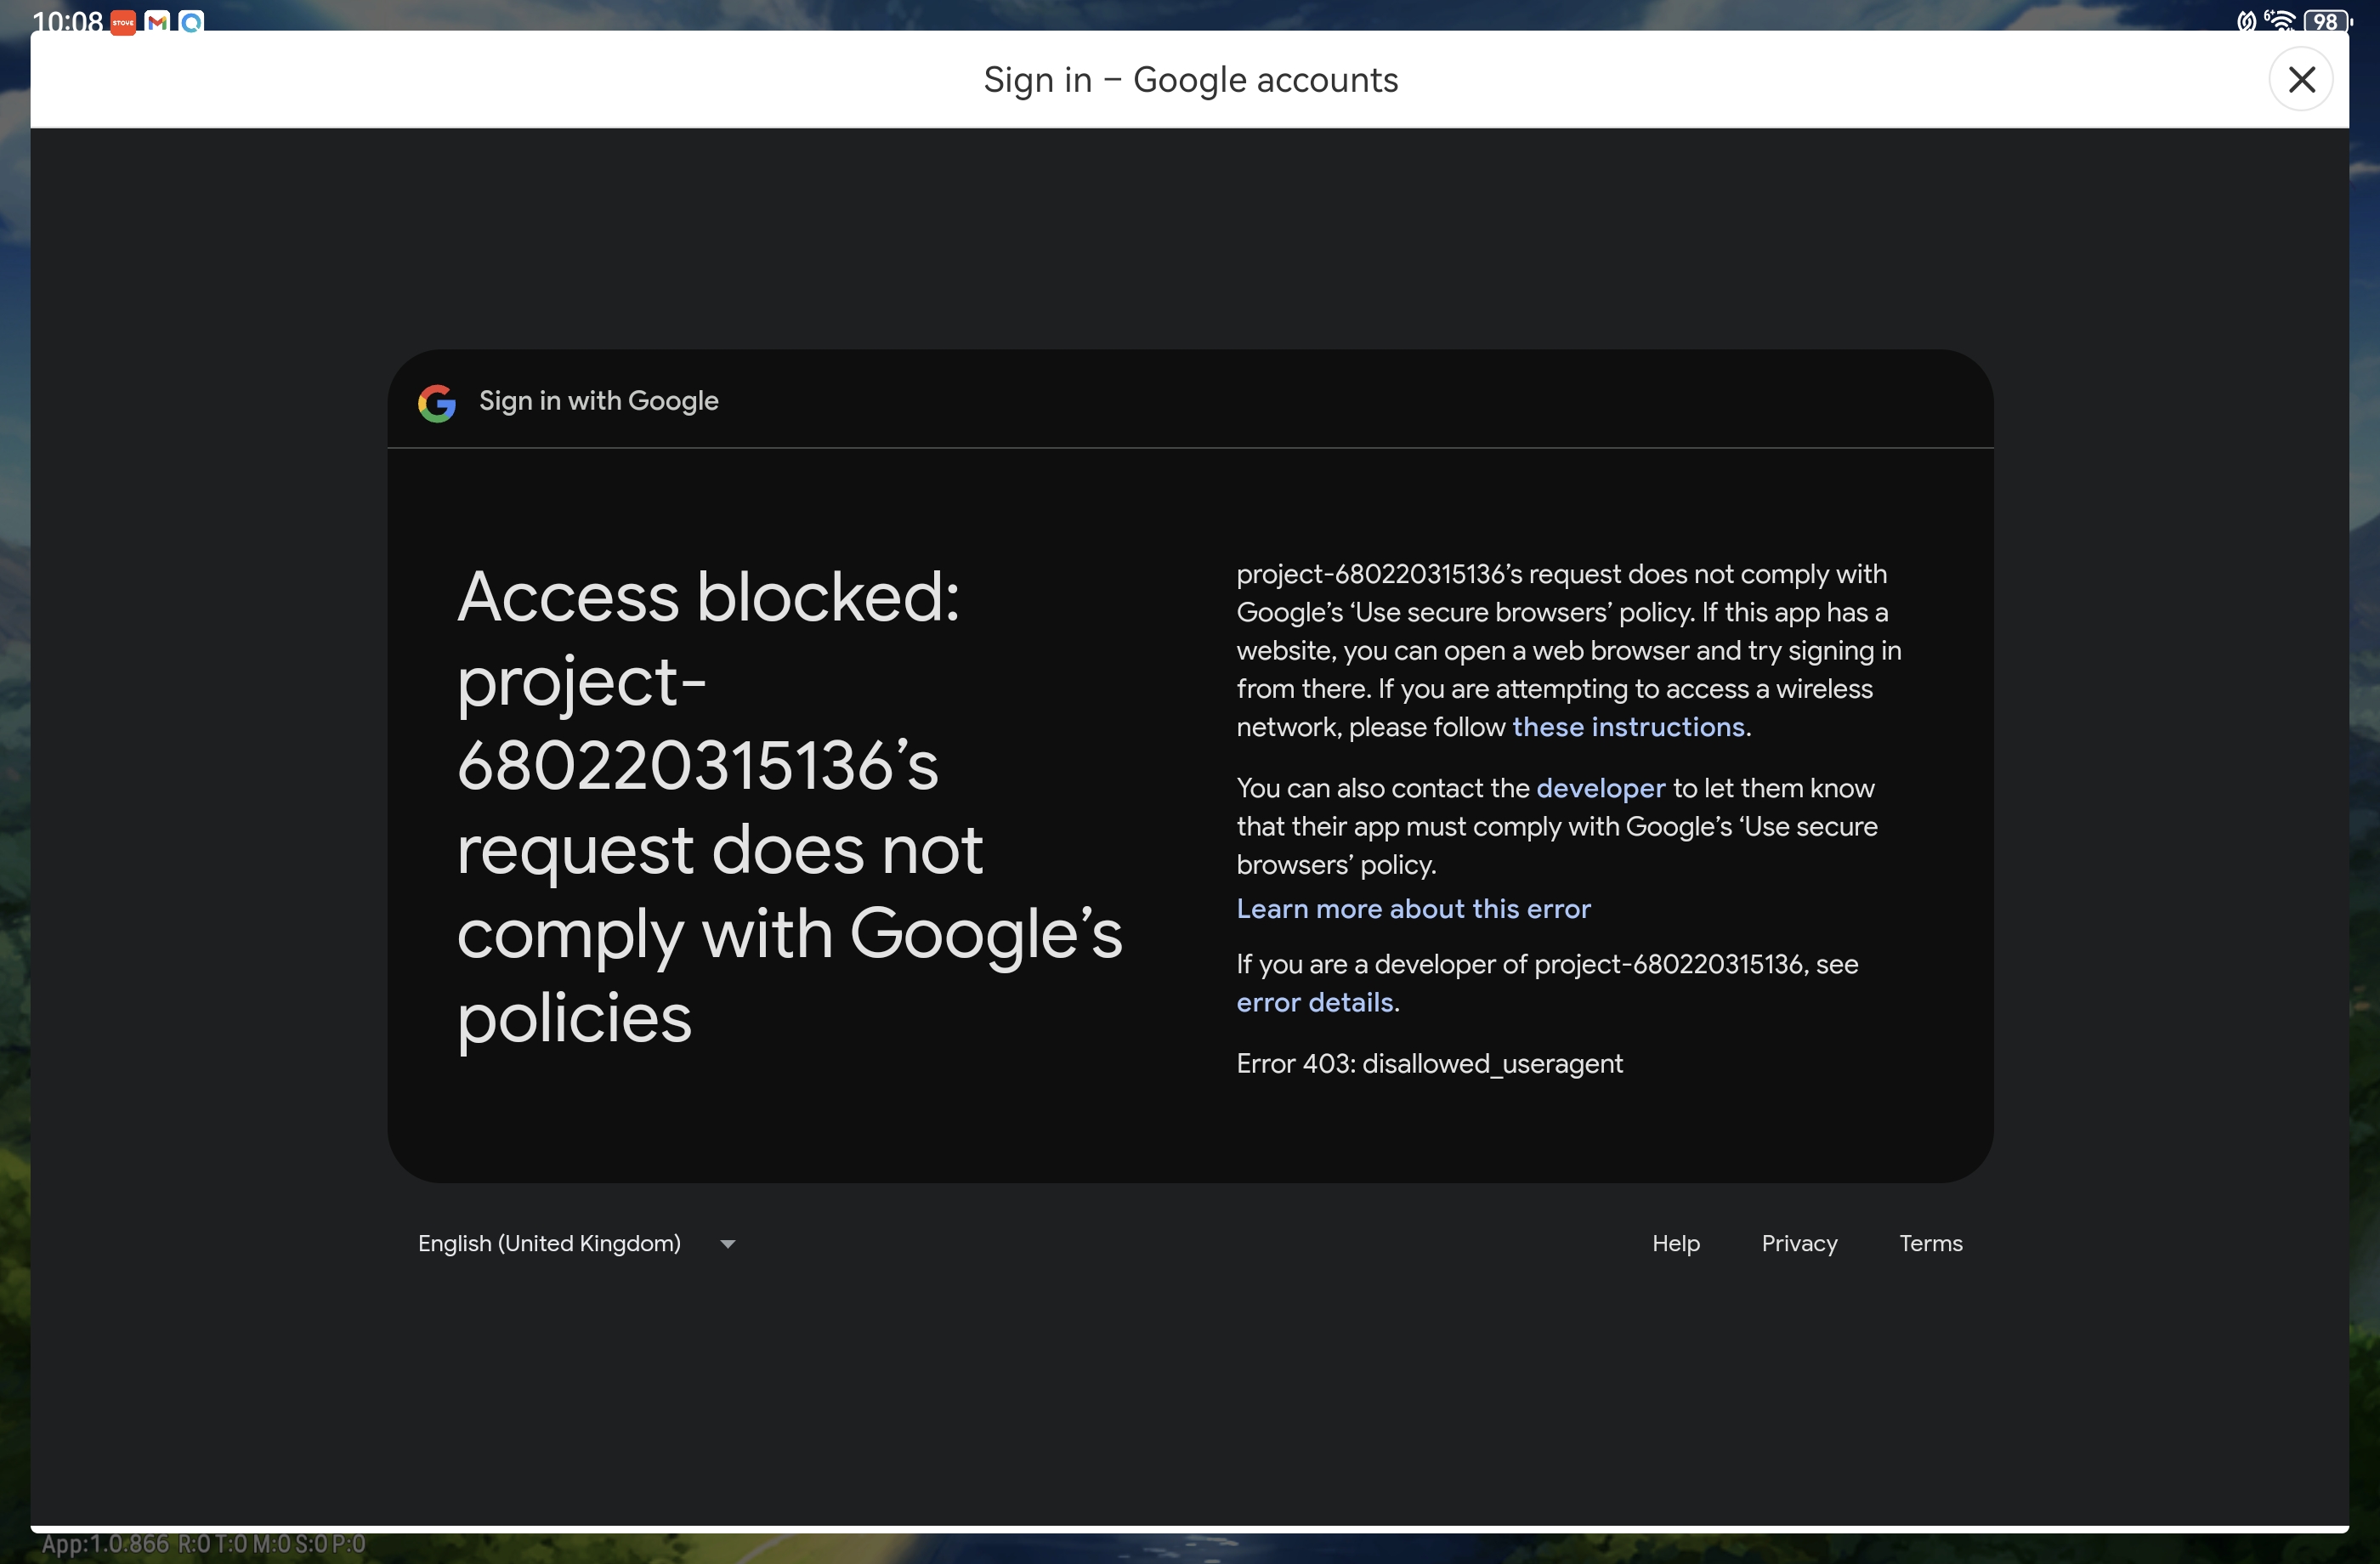Screen dimensions: 2380x1564
Task: Open the English (United Kingdom) language selector
Action: click(x=577, y=1243)
